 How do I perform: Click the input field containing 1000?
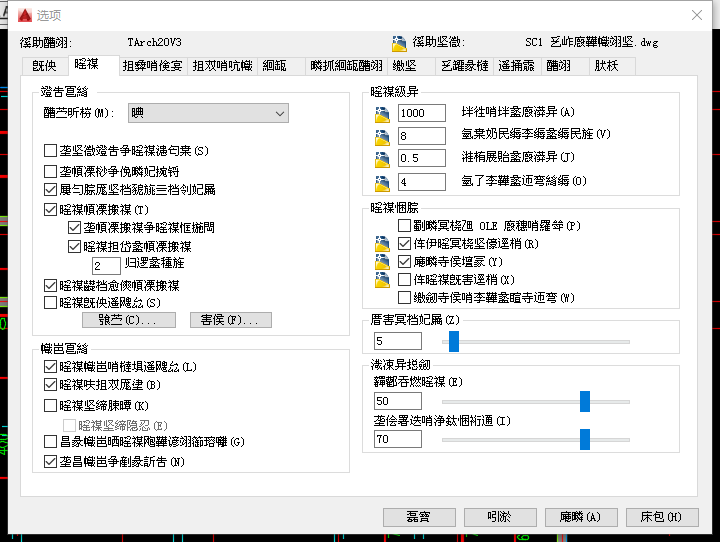click(x=422, y=113)
